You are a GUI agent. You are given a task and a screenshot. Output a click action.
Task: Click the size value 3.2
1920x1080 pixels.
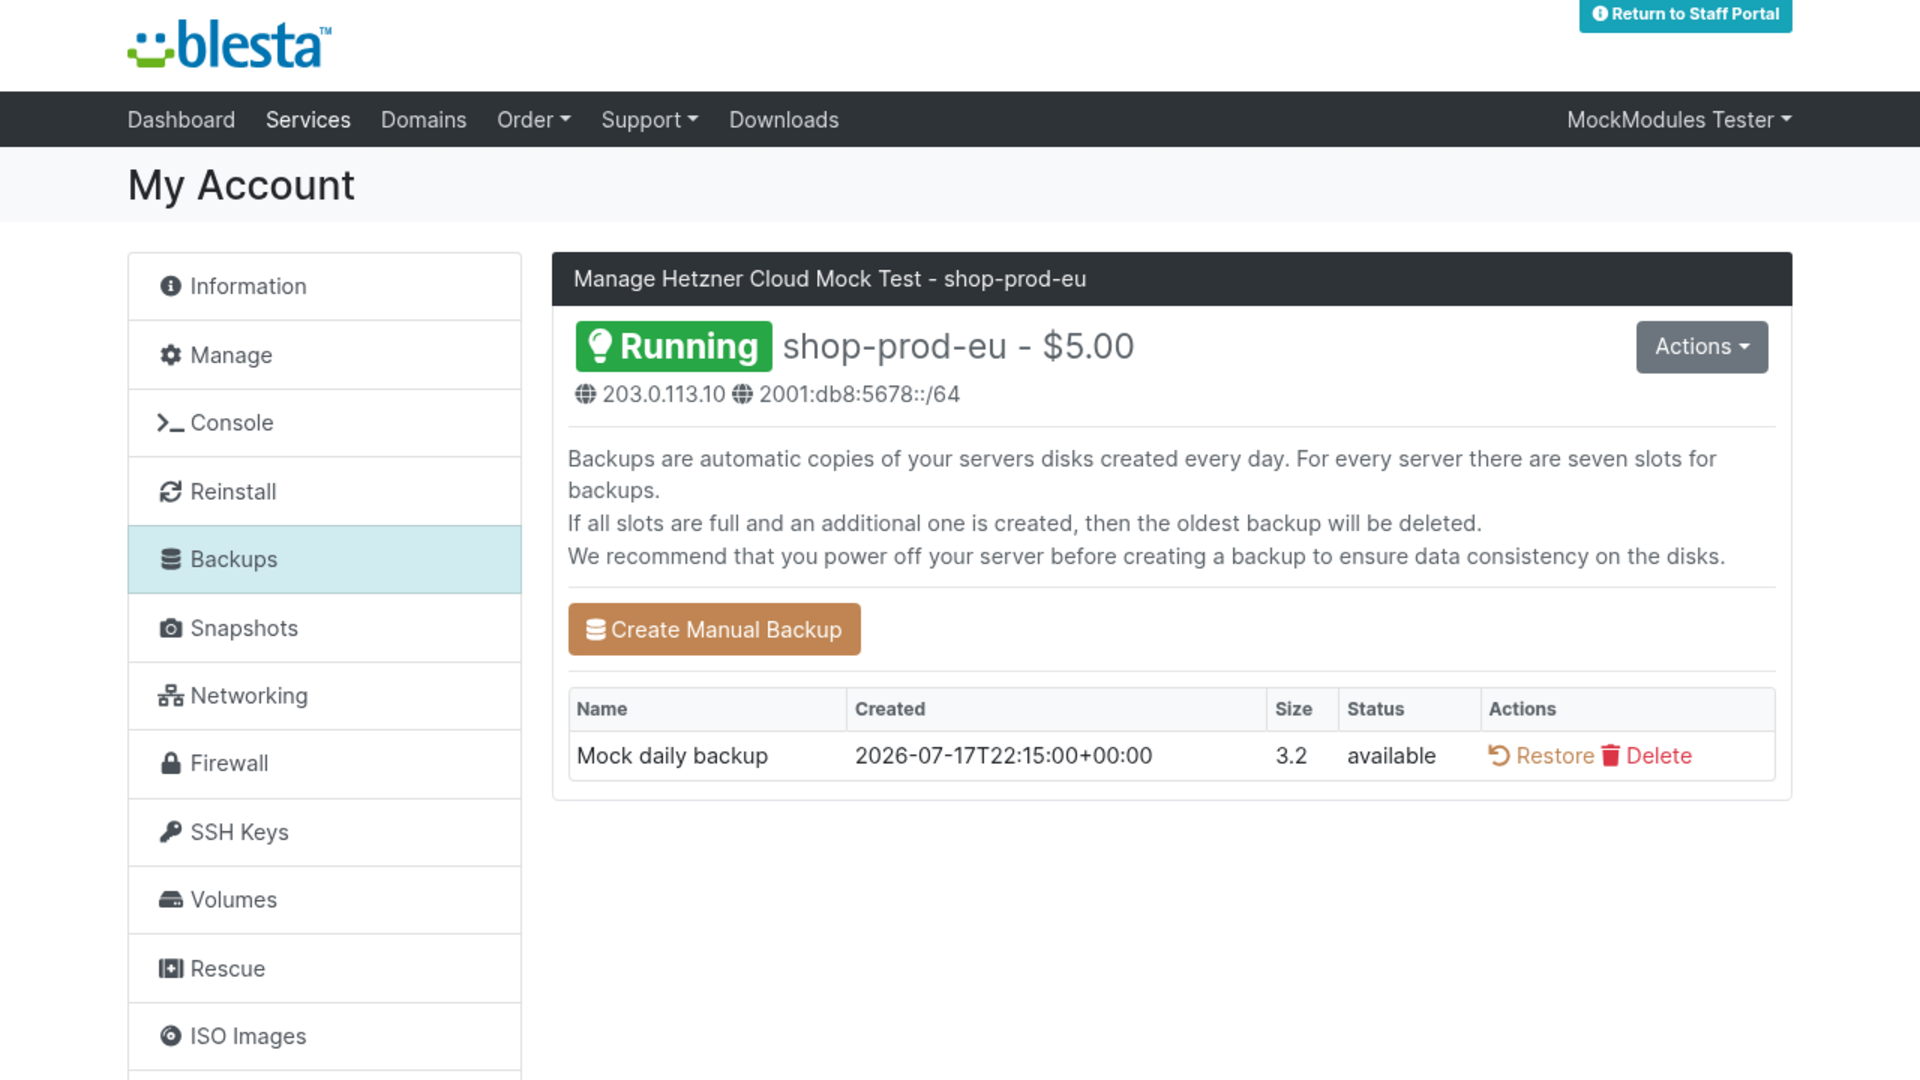point(1291,756)
